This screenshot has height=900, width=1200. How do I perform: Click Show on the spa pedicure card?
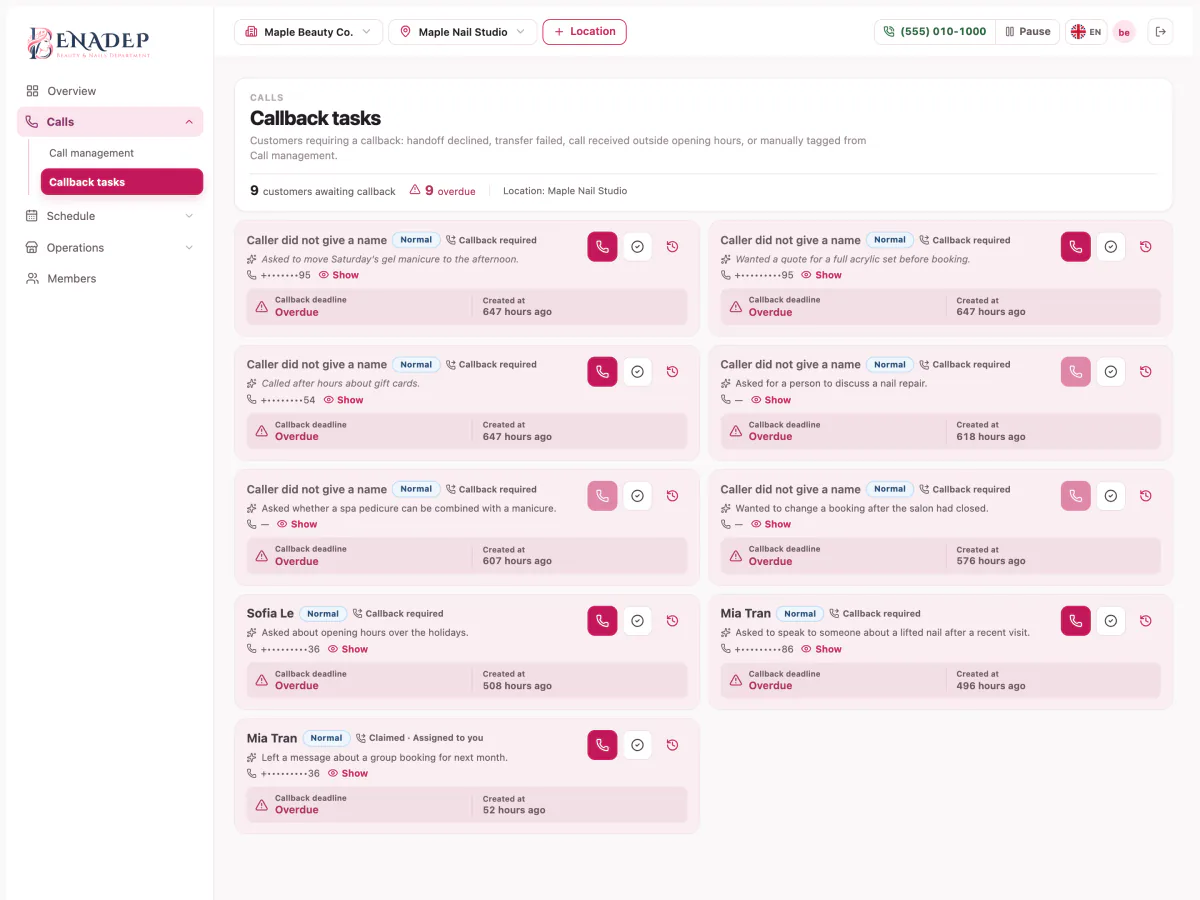297,524
